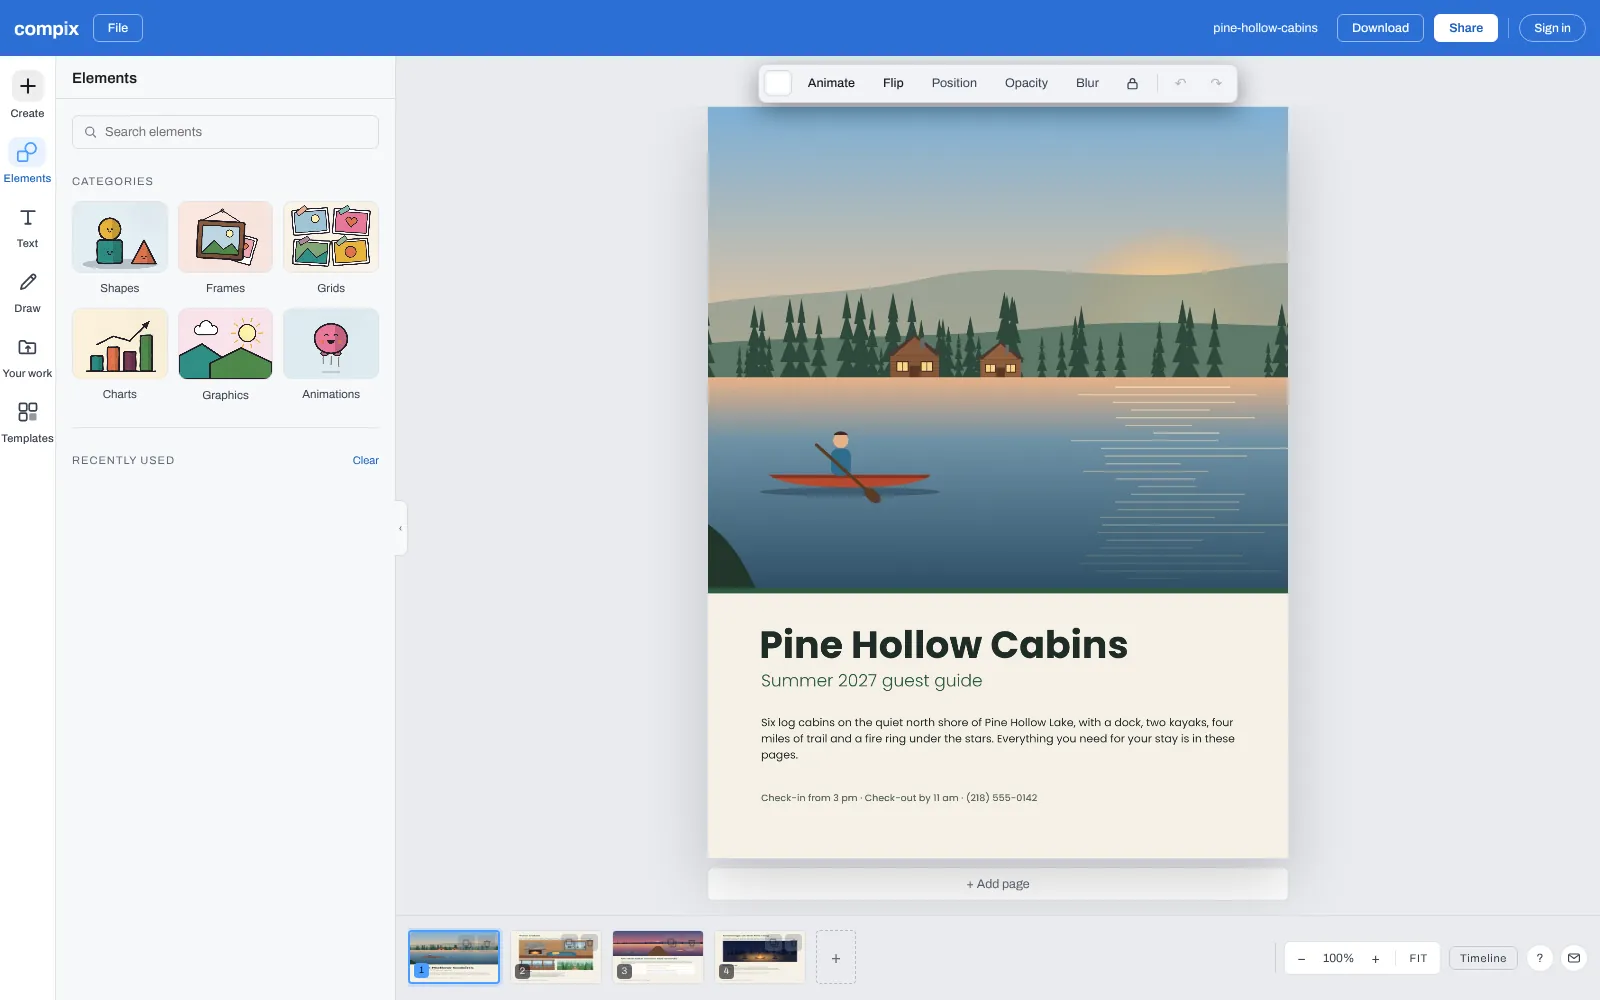Collapse the Elements side panel
The height and width of the screenshot is (1000, 1600).
[x=400, y=528]
